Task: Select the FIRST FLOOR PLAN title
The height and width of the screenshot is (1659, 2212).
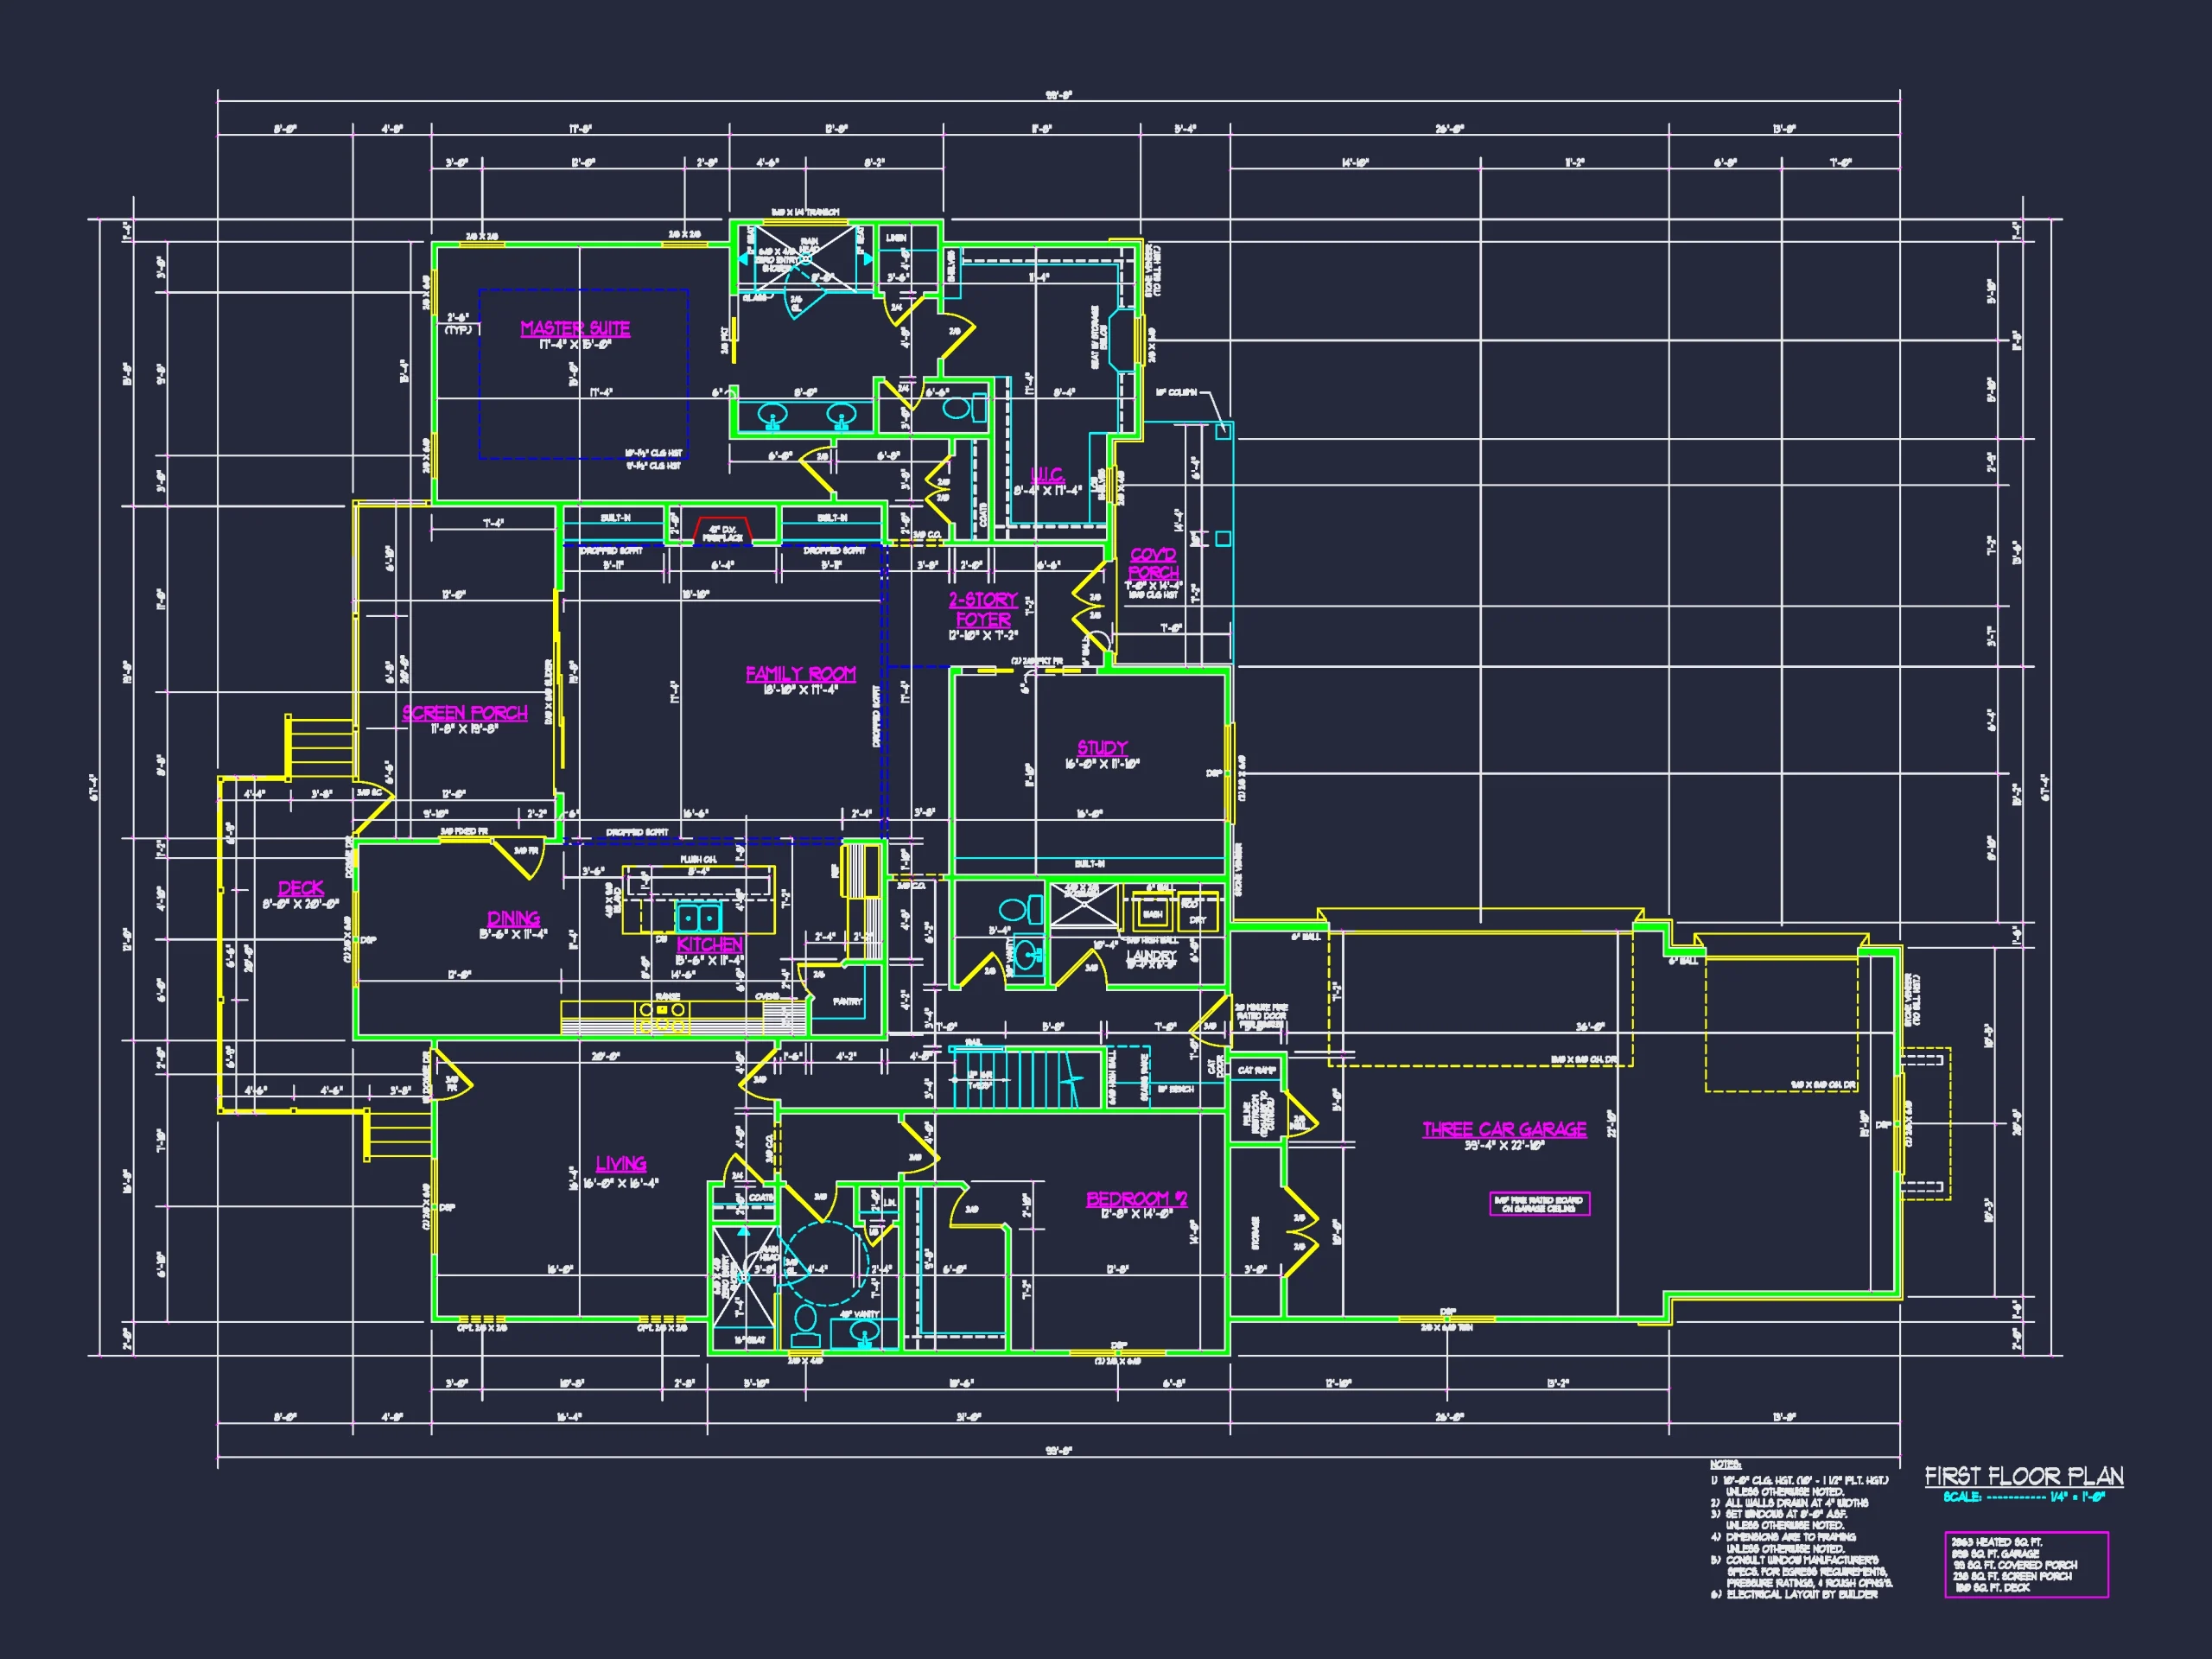Action: coord(2025,1476)
